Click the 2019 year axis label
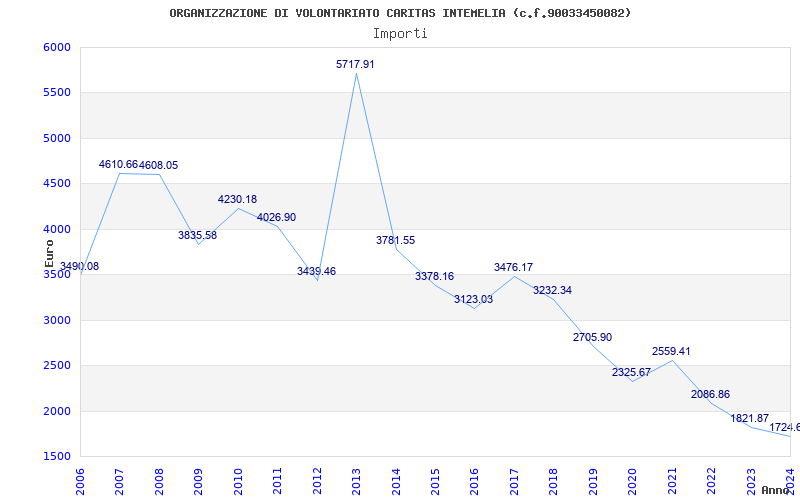The width and height of the screenshot is (800, 500). point(593,481)
